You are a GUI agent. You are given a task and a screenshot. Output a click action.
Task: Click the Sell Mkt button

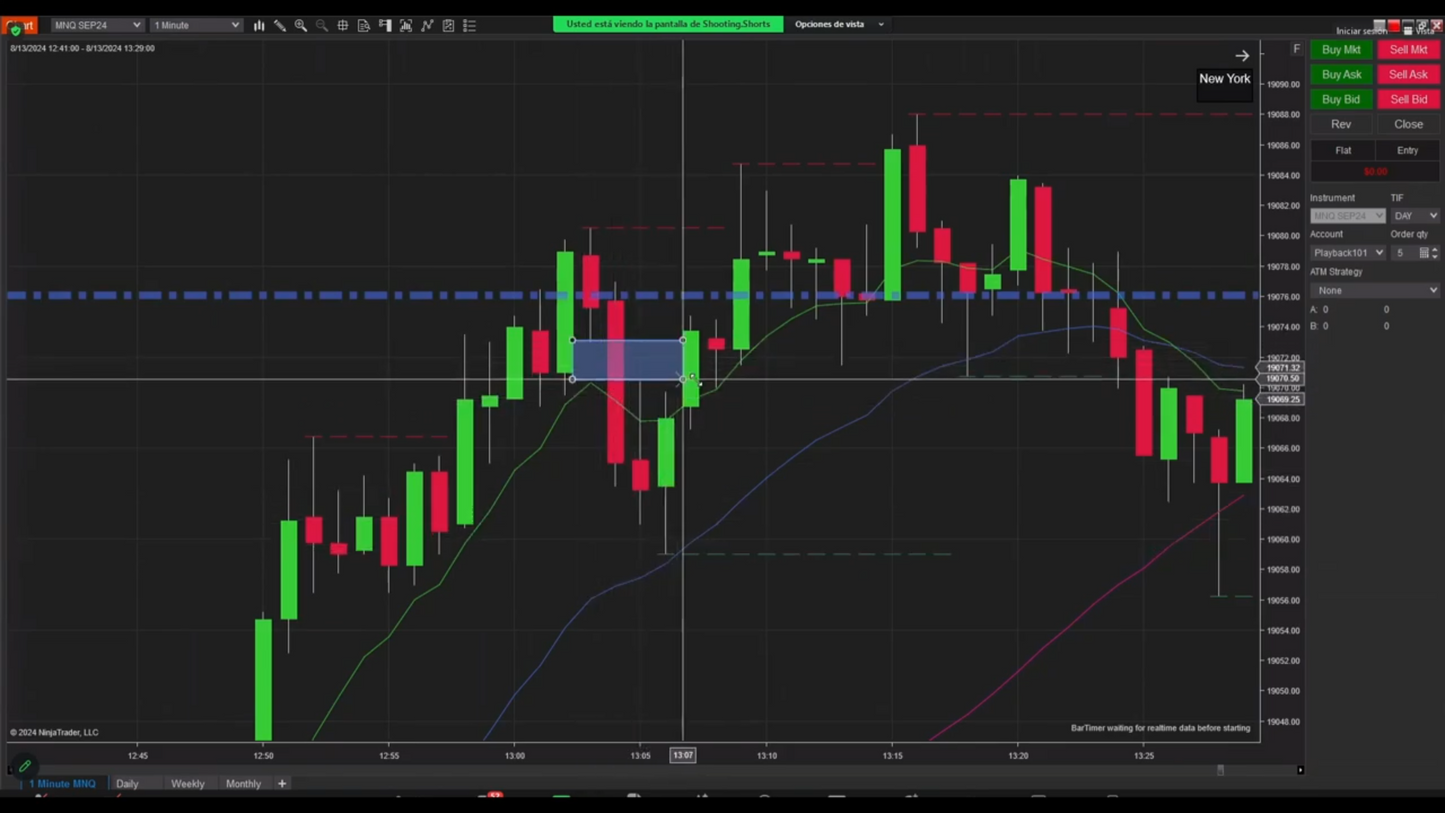pos(1408,50)
